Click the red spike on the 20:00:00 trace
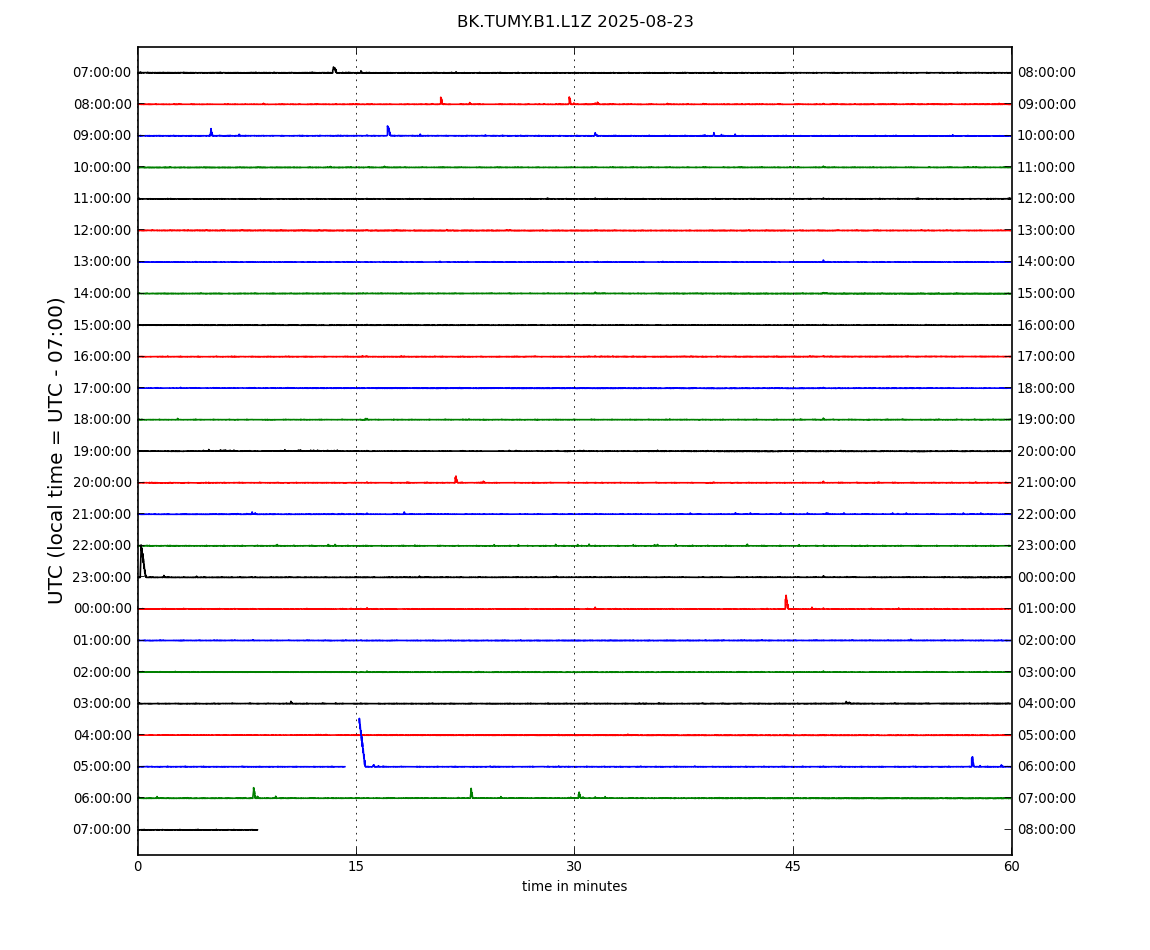Image resolution: width=1150 pixels, height=950 pixels. coord(455,479)
